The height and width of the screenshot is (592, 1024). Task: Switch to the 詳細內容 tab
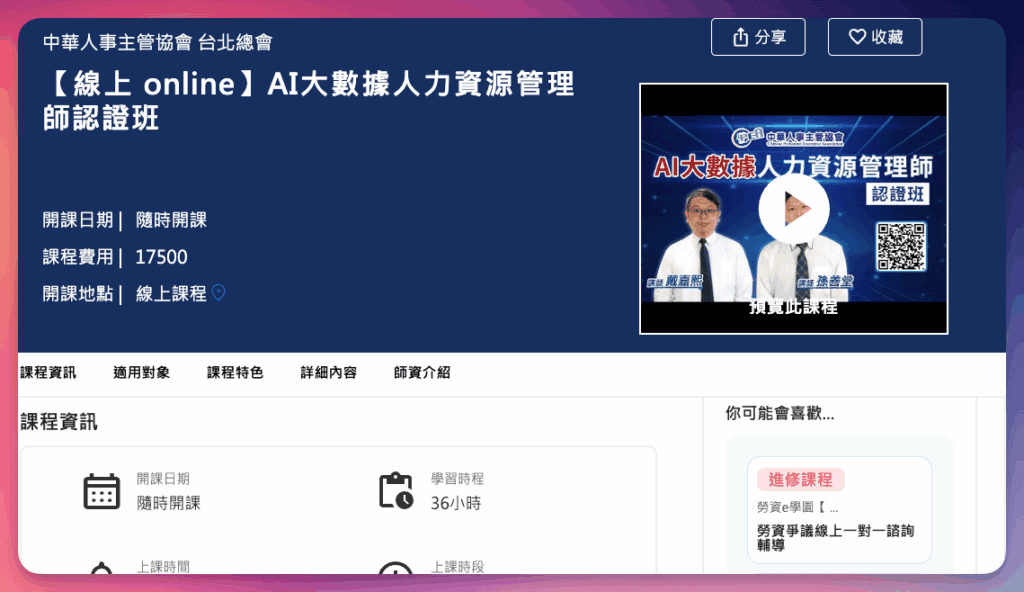click(328, 372)
